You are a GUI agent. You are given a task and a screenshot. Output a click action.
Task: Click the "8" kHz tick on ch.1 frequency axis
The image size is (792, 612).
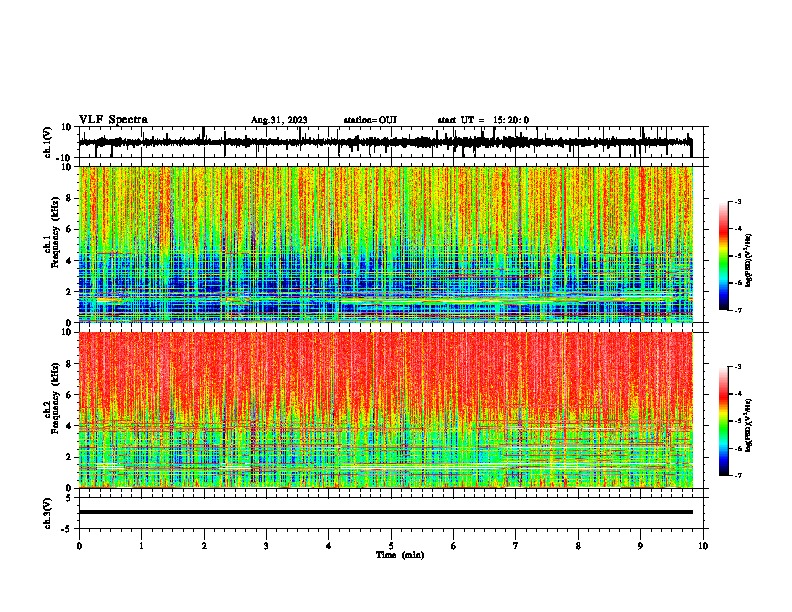(x=70, y=198)
